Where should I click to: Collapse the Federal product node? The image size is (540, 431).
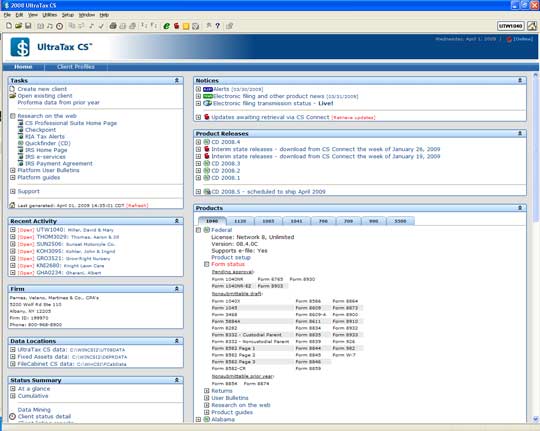(x=198, y=230)
